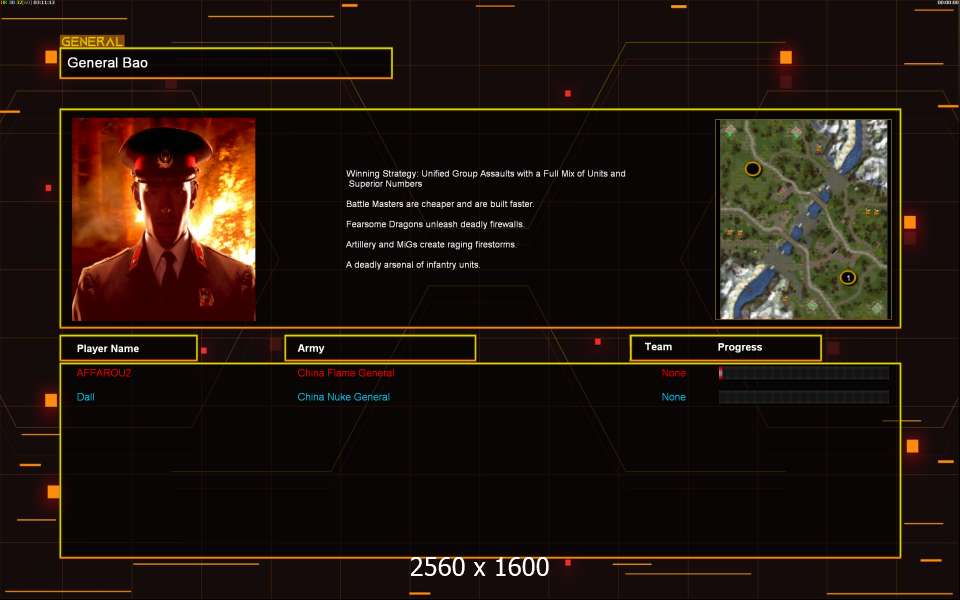Click Dall's team value None
Viewport: 960px width, 600px height.
coord(673,397)
